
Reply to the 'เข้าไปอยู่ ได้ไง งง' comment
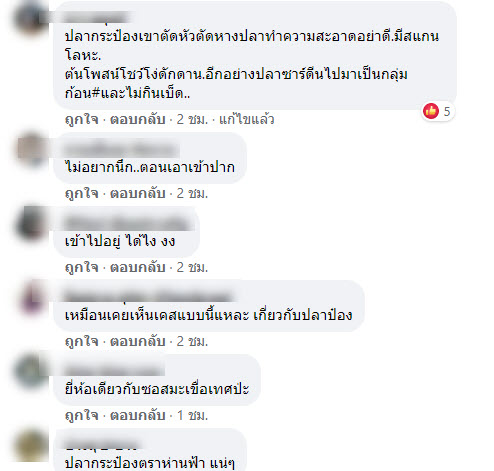tap(138, 267)
